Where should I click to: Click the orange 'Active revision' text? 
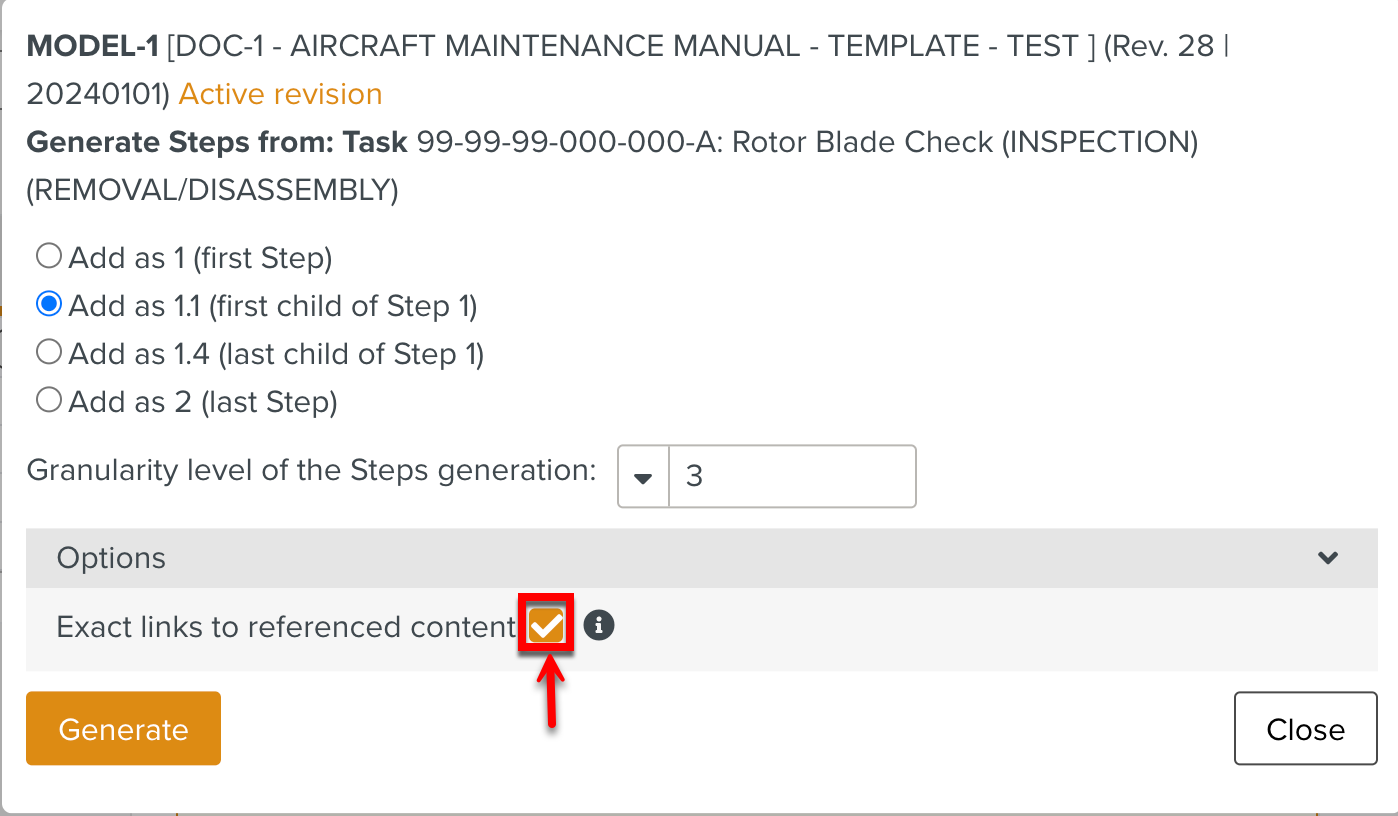(x=280, y=94)
